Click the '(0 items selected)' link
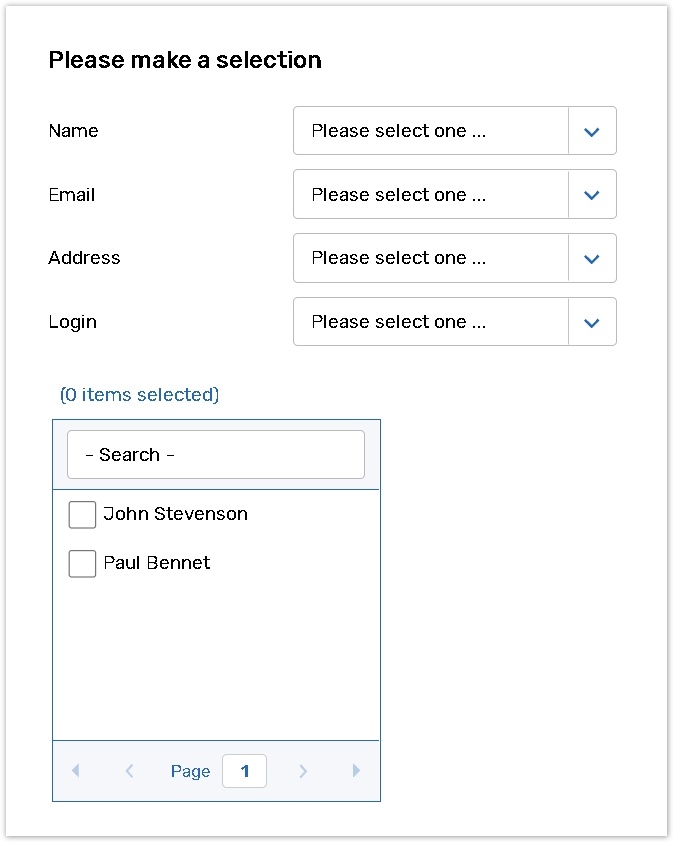This screenshot has height=842, width=673. [x=139, y=395]
